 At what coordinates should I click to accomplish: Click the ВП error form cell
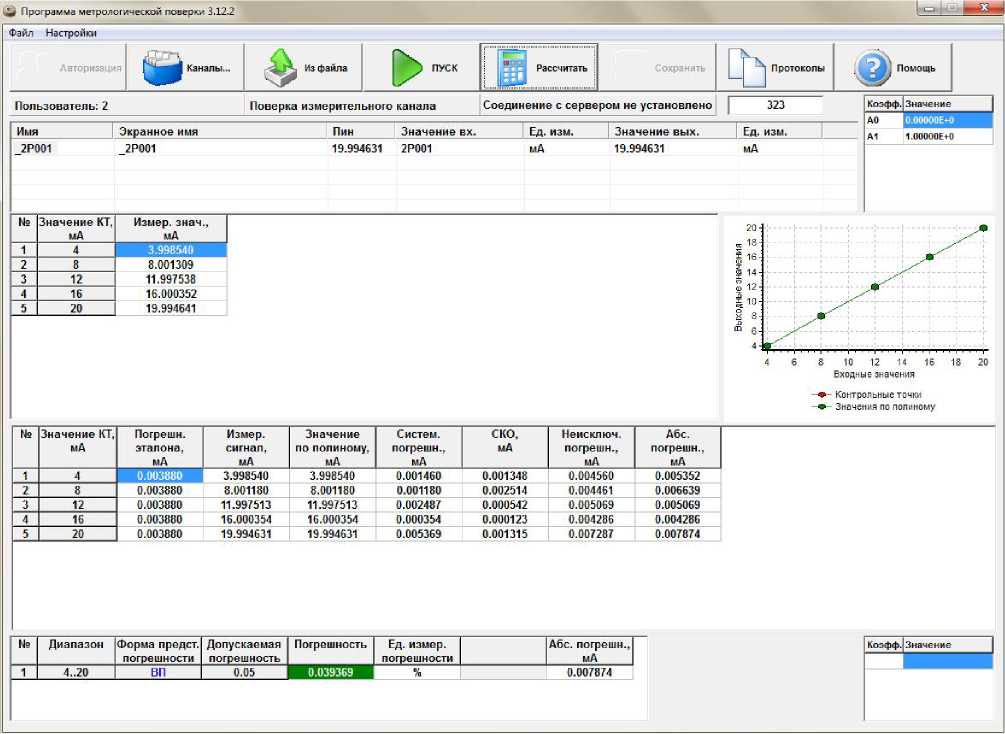(x=158, y=673)
